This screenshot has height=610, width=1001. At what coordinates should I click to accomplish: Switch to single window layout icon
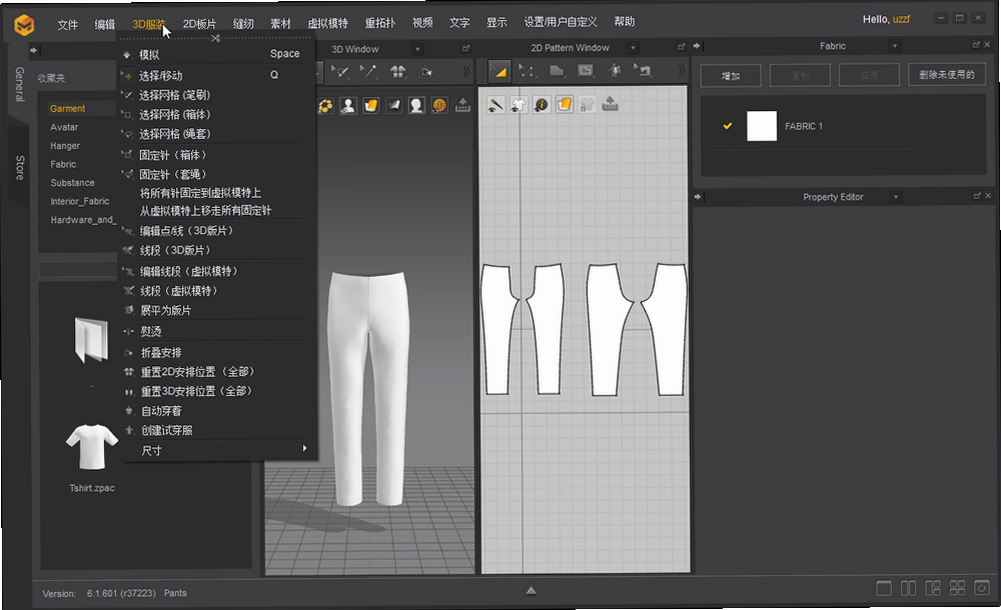pos(884,588)
